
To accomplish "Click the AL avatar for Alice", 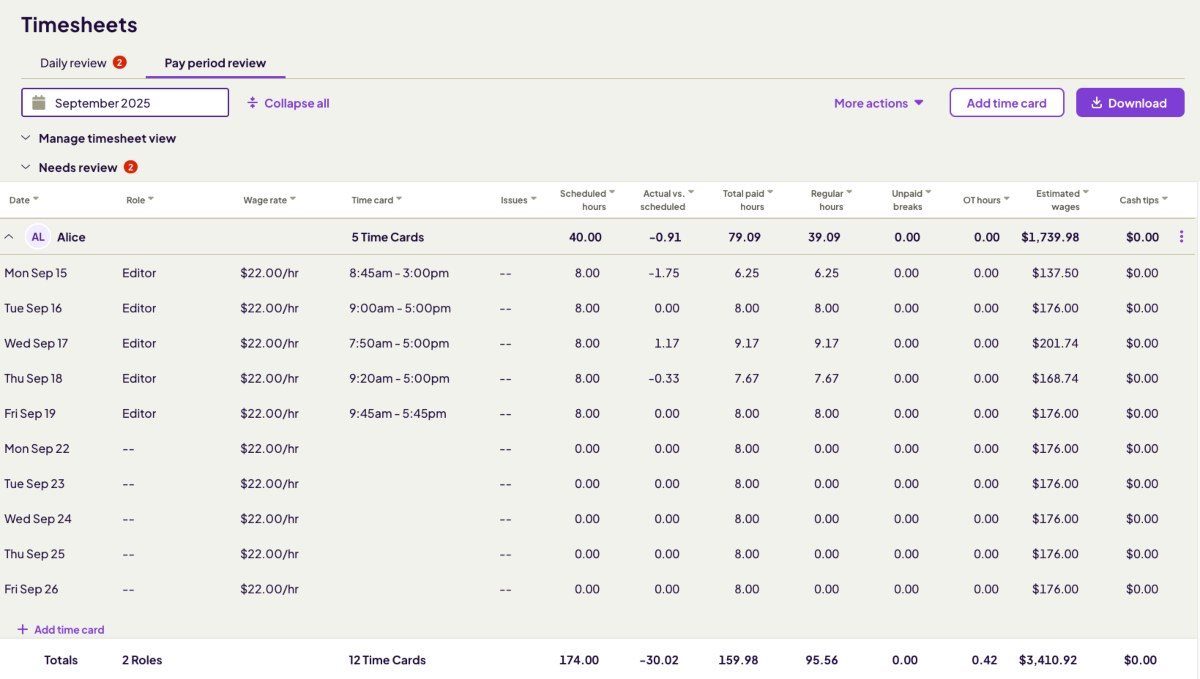I will pyautogui.click(x=38, y=237).
